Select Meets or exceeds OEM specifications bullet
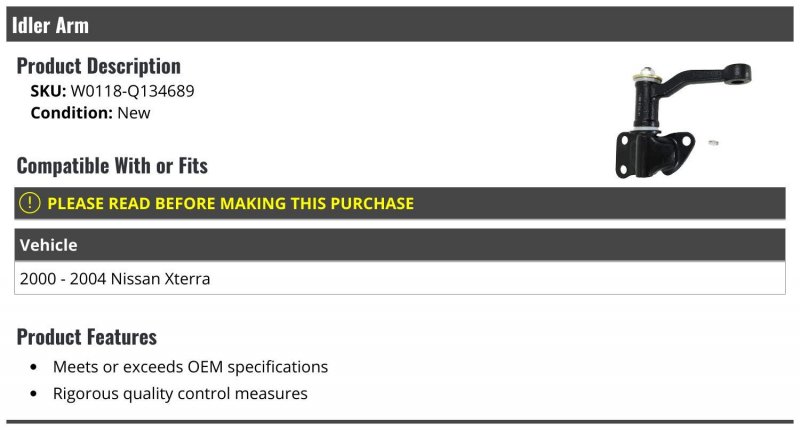Viewport: 800px width, 430px height. (190, 367)
